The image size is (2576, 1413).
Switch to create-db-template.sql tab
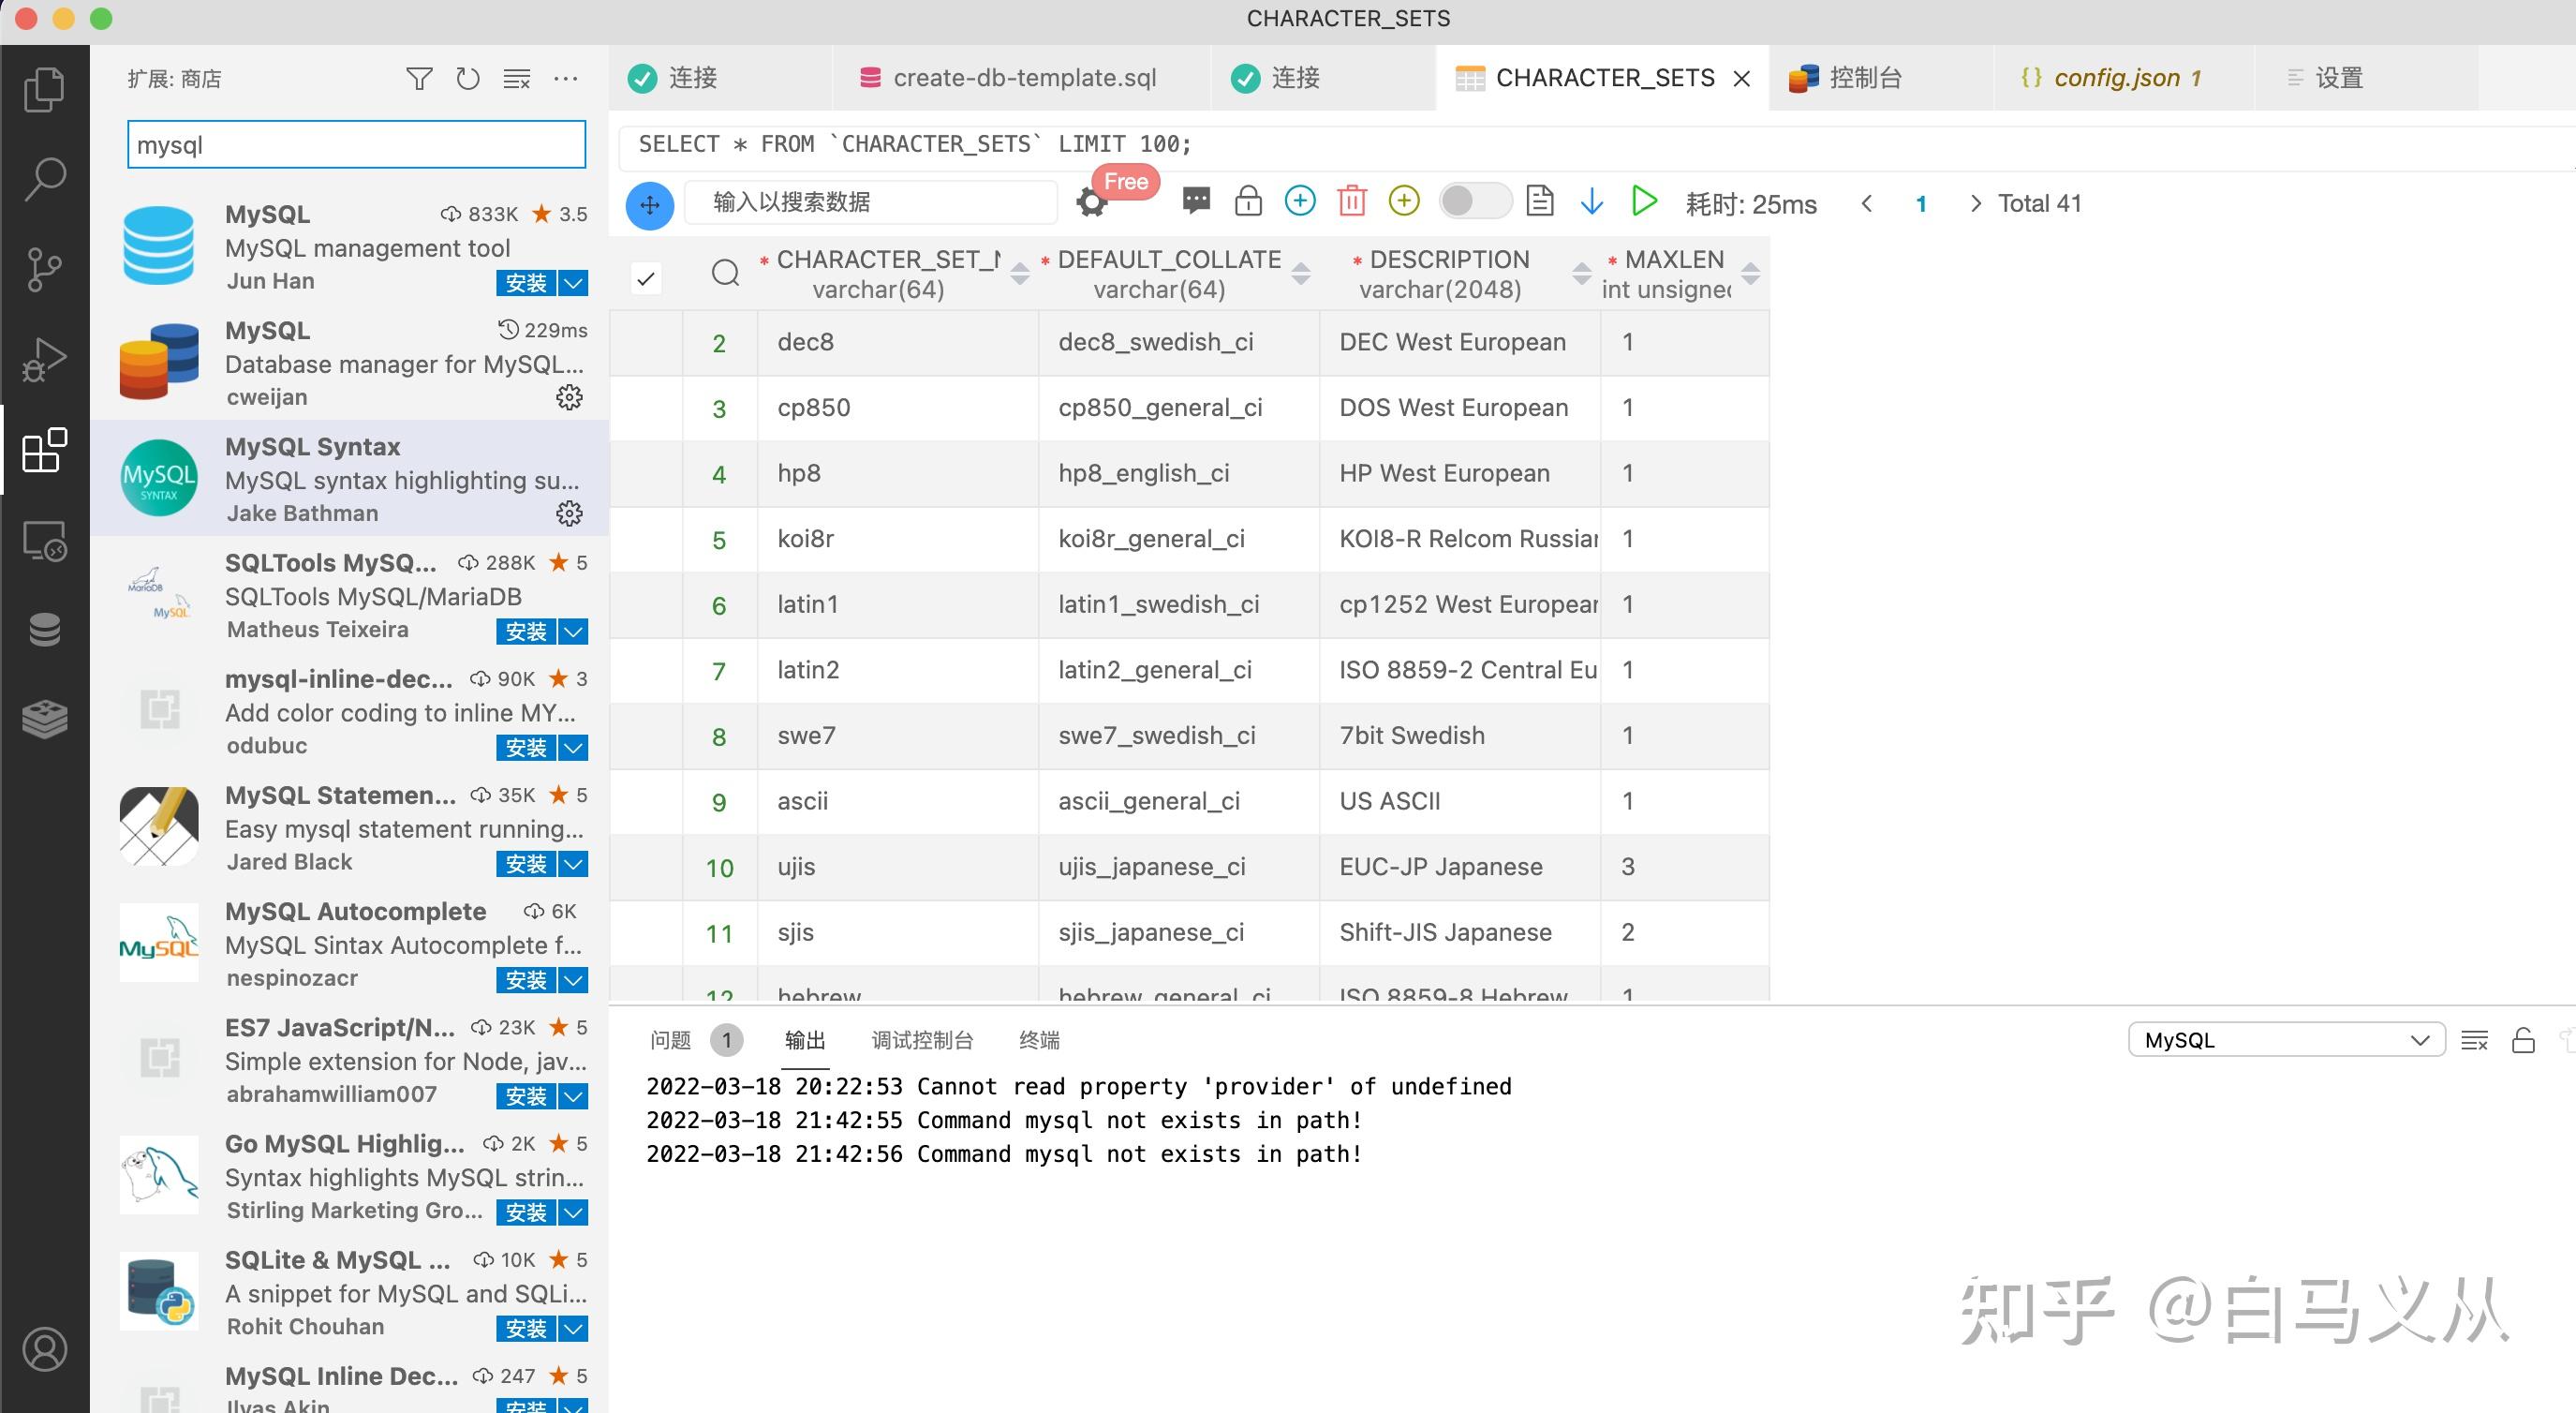[1023, 78]
